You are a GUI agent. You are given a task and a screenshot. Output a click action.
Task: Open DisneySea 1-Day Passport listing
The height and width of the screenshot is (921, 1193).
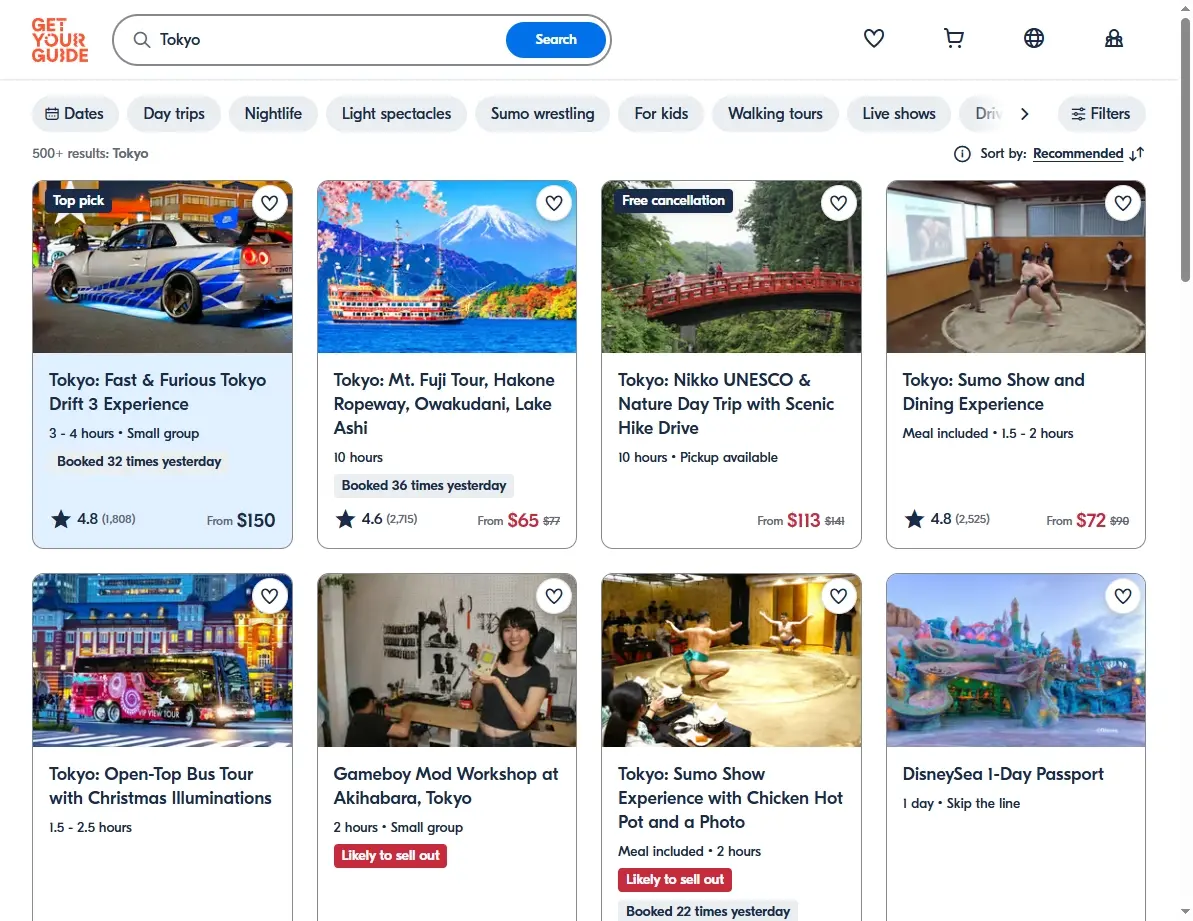(1003, 774)
